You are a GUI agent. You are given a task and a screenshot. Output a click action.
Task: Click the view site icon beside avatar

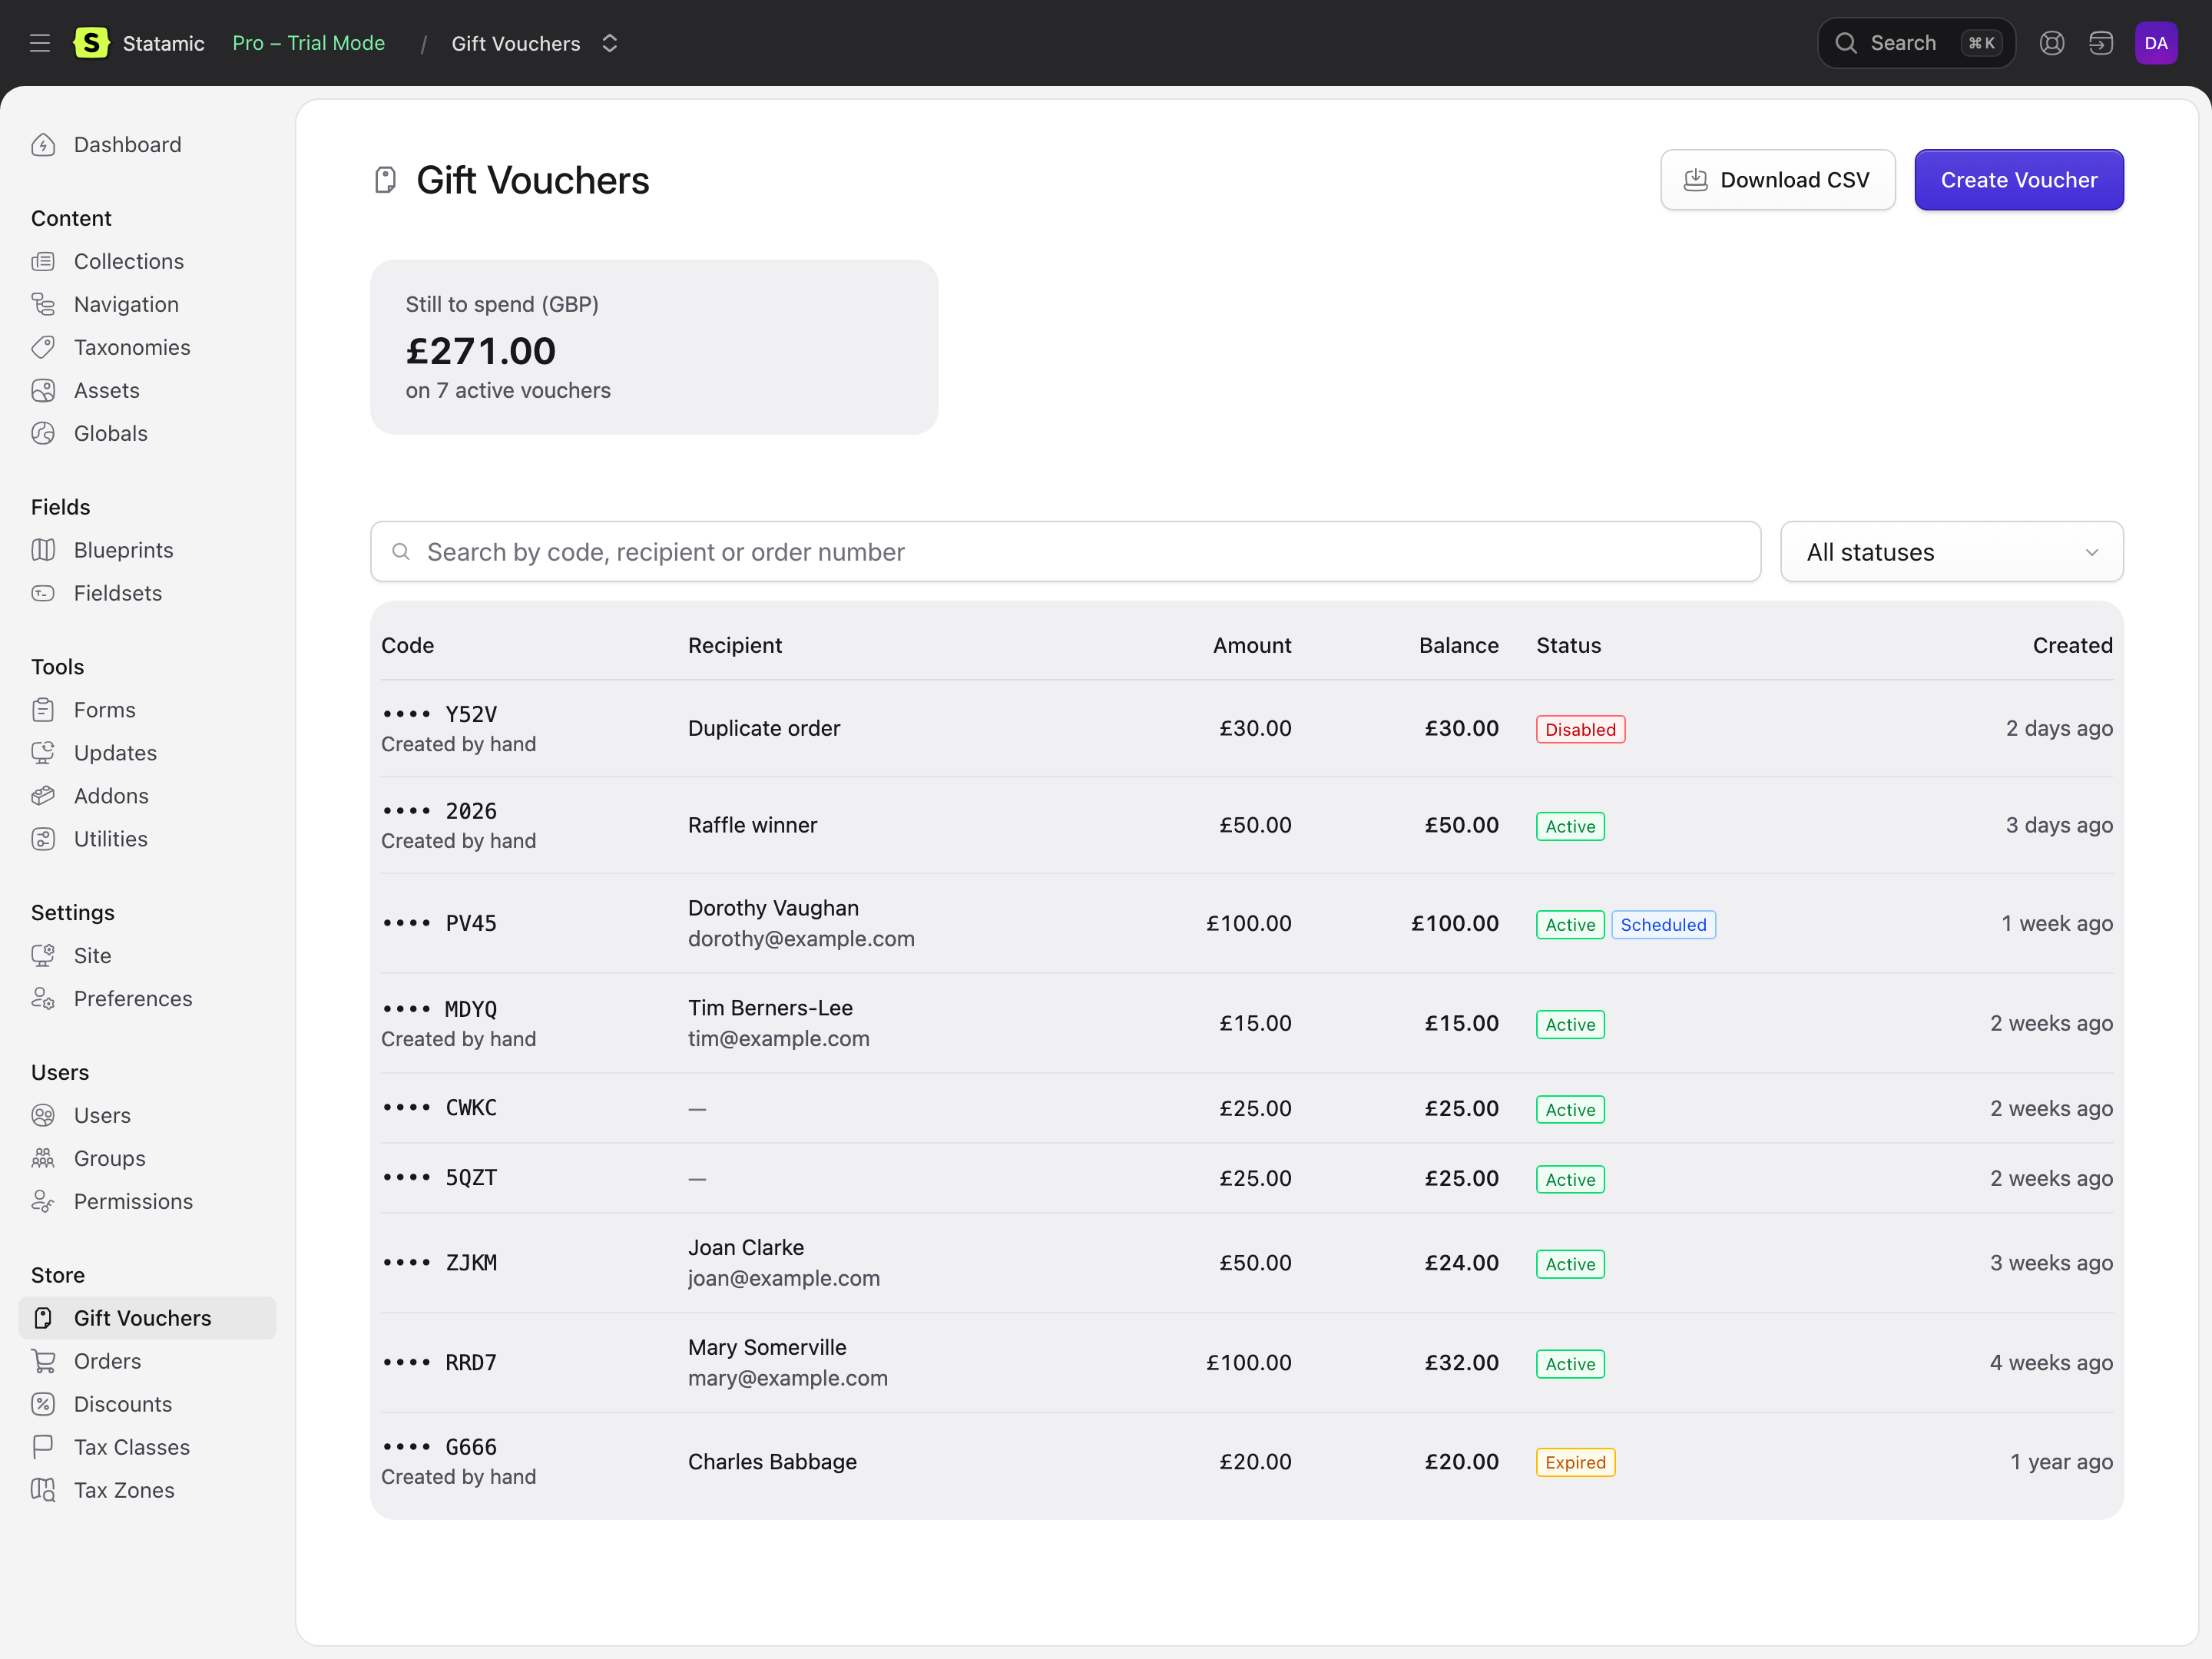tap(2100, 43)
